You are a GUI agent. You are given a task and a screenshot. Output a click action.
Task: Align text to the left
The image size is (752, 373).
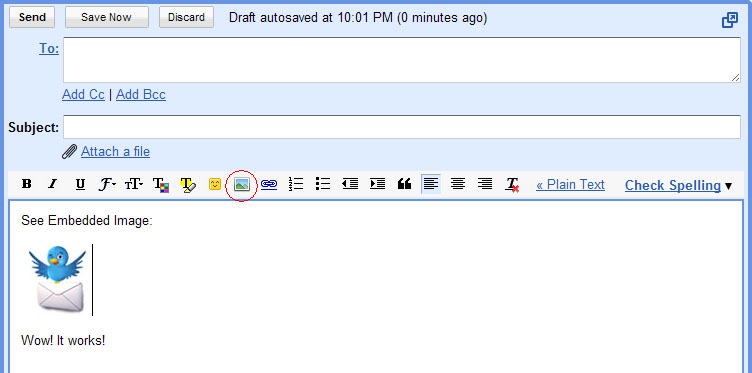pos(431,184)
